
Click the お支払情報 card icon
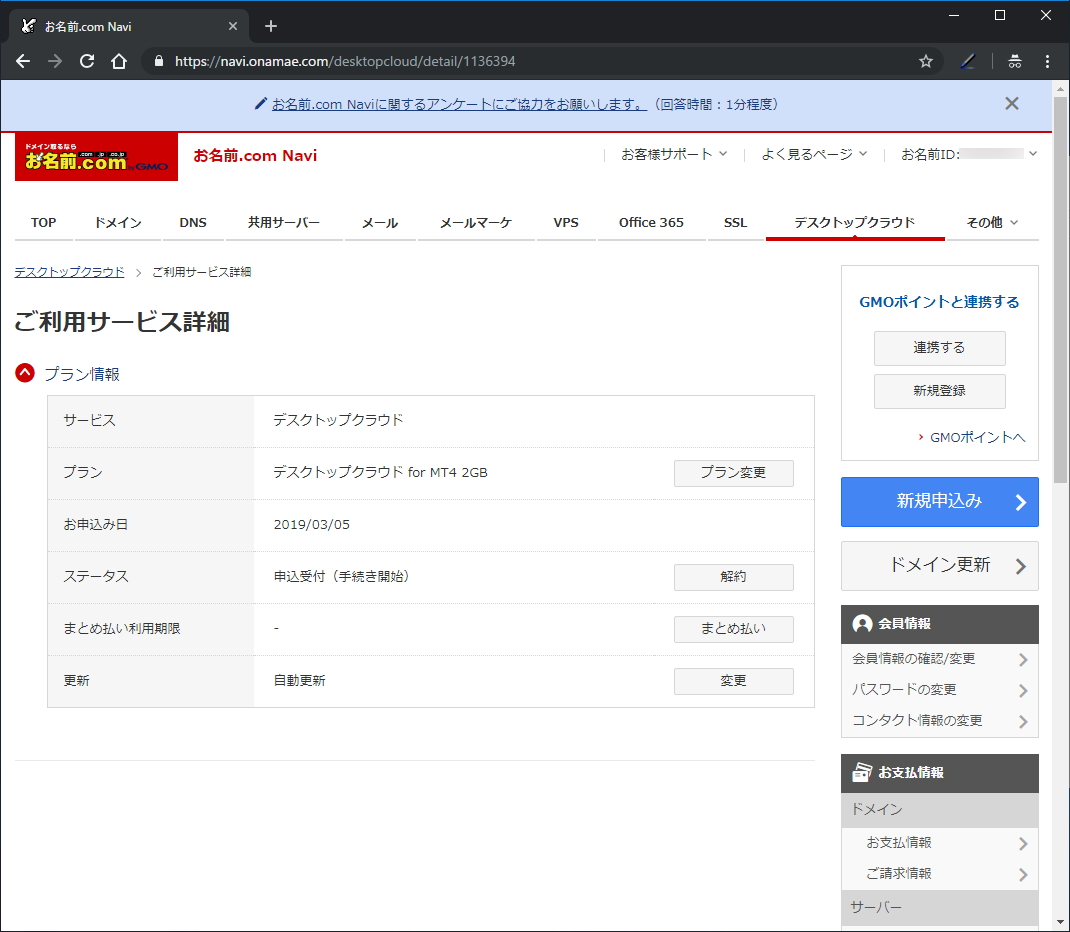(x=863, y=772)
